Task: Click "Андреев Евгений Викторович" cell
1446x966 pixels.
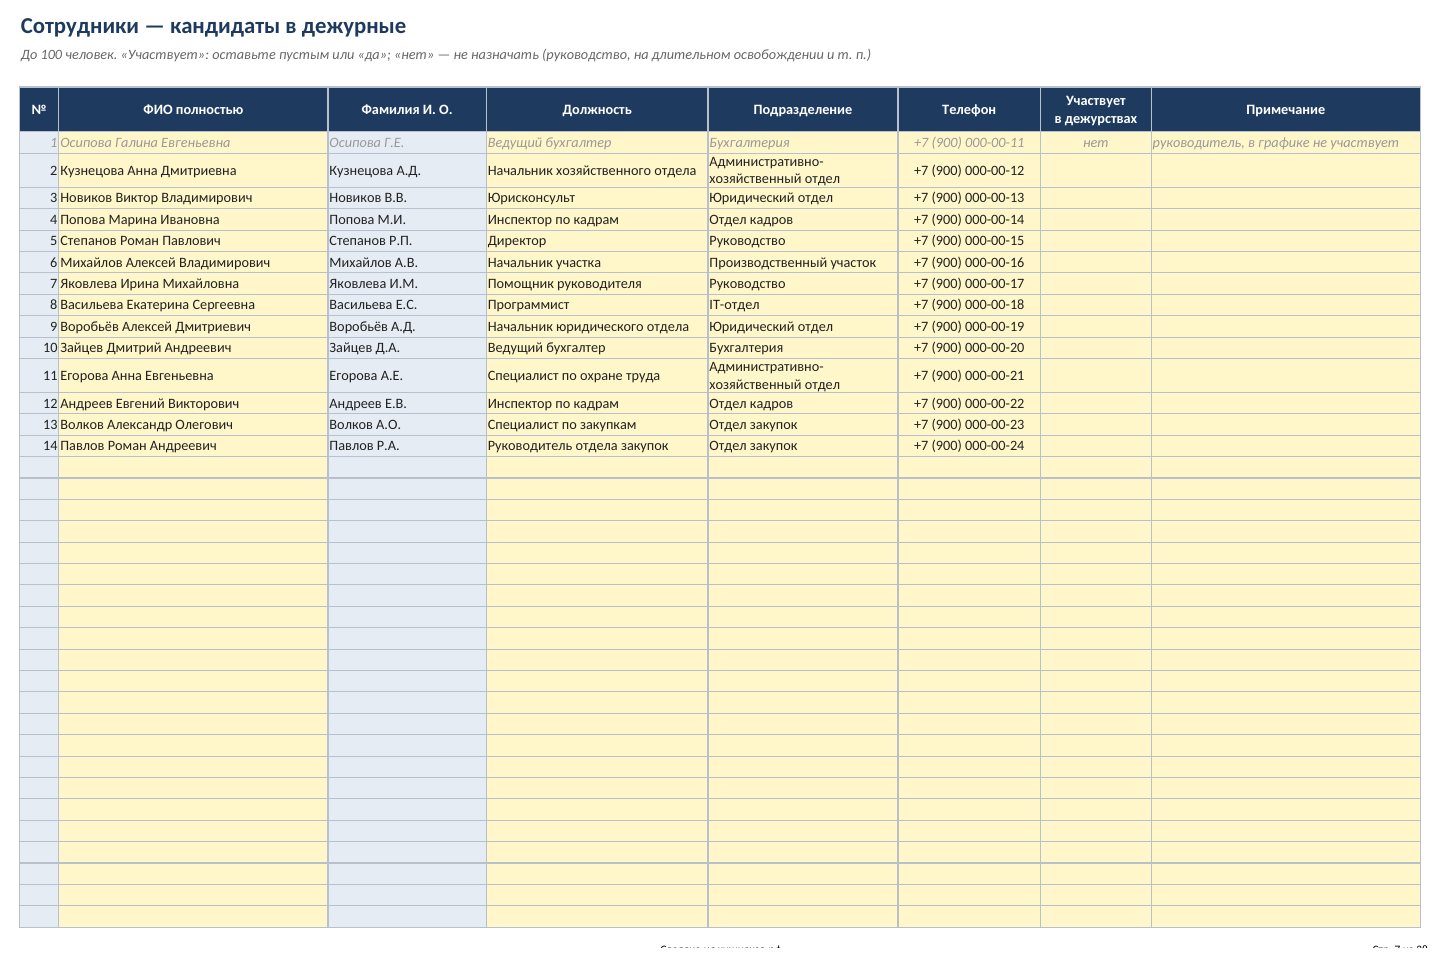Action: (193, 404)
